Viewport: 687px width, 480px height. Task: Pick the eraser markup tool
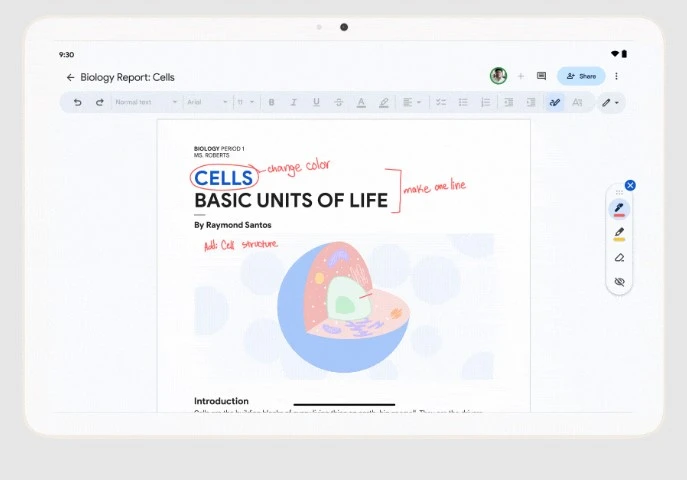point(619,257)
